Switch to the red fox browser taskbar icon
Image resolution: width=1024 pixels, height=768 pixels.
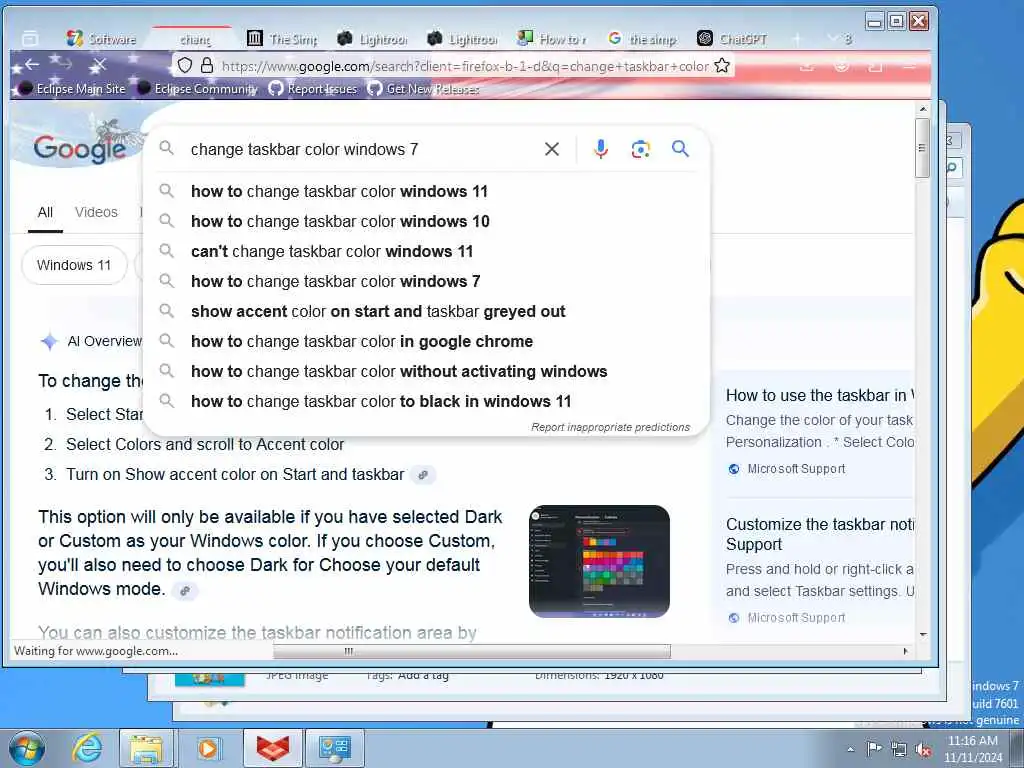272,748
